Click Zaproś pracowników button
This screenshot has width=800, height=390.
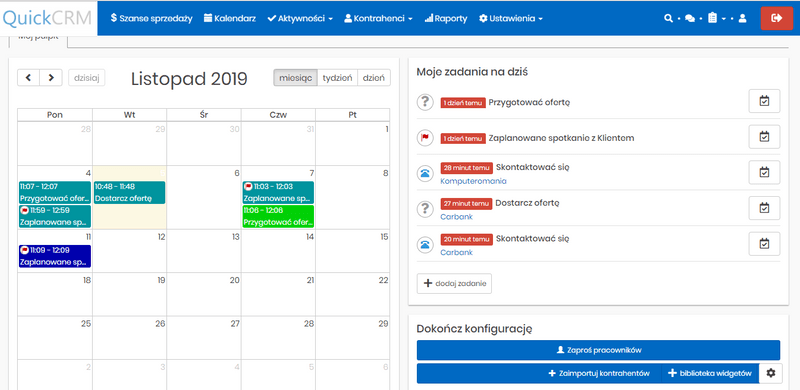[x=598, y=350]
